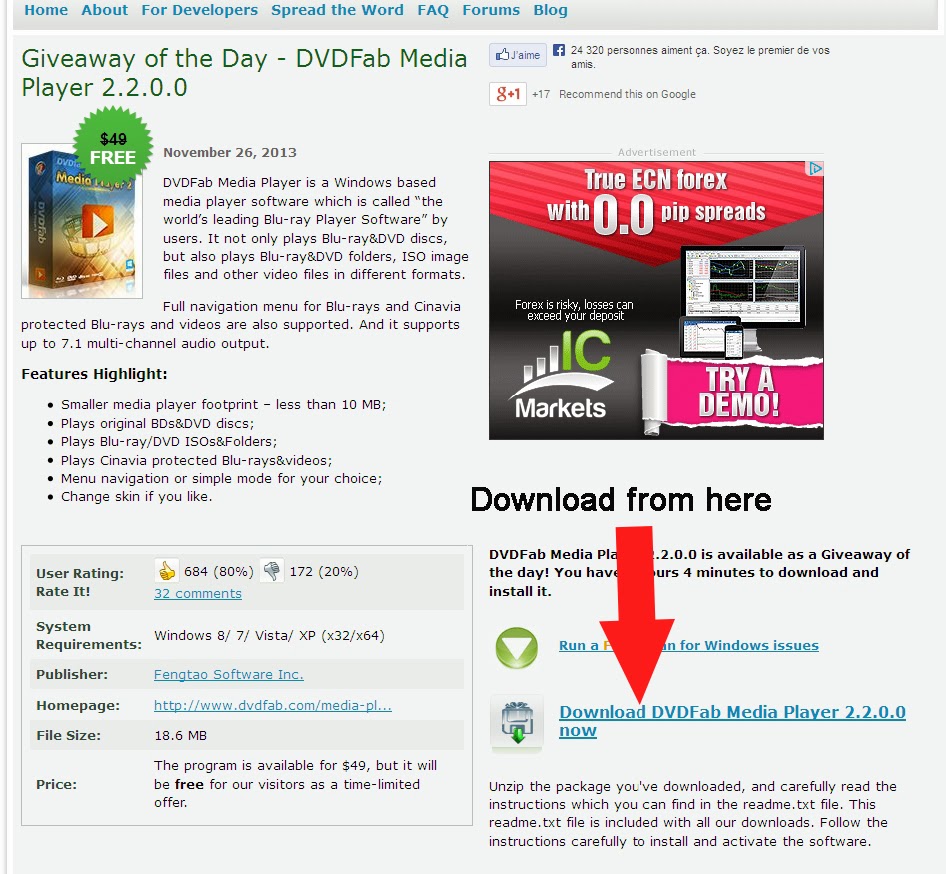Click the green $49 FREE badge
The image size is (946, 874).
[112, 147]
